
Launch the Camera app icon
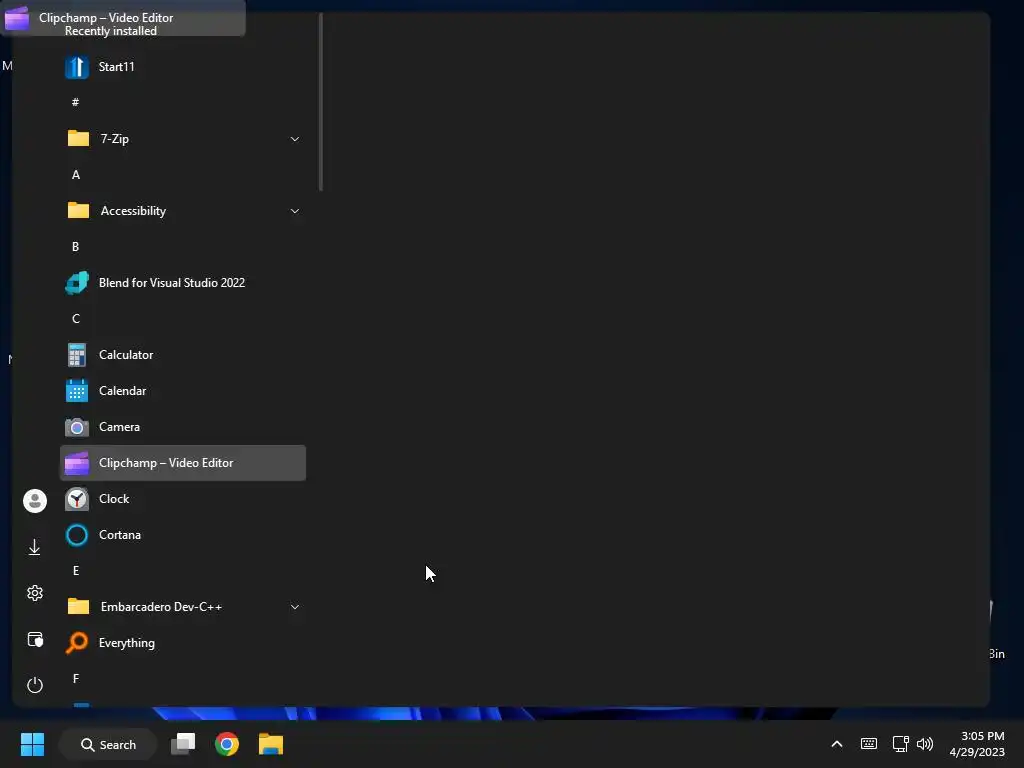pyautogui.click(x=77, y=427)
